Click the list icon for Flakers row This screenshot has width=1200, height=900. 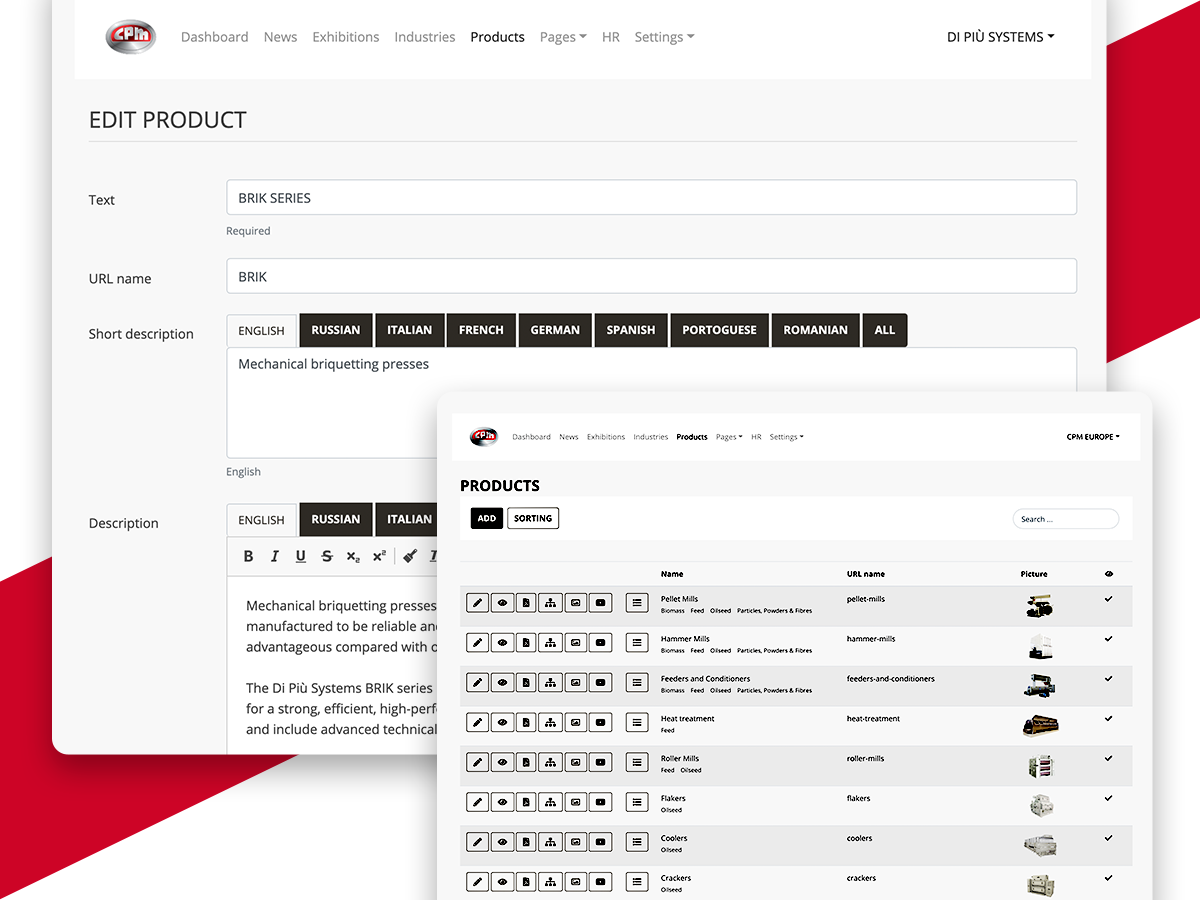637,802
